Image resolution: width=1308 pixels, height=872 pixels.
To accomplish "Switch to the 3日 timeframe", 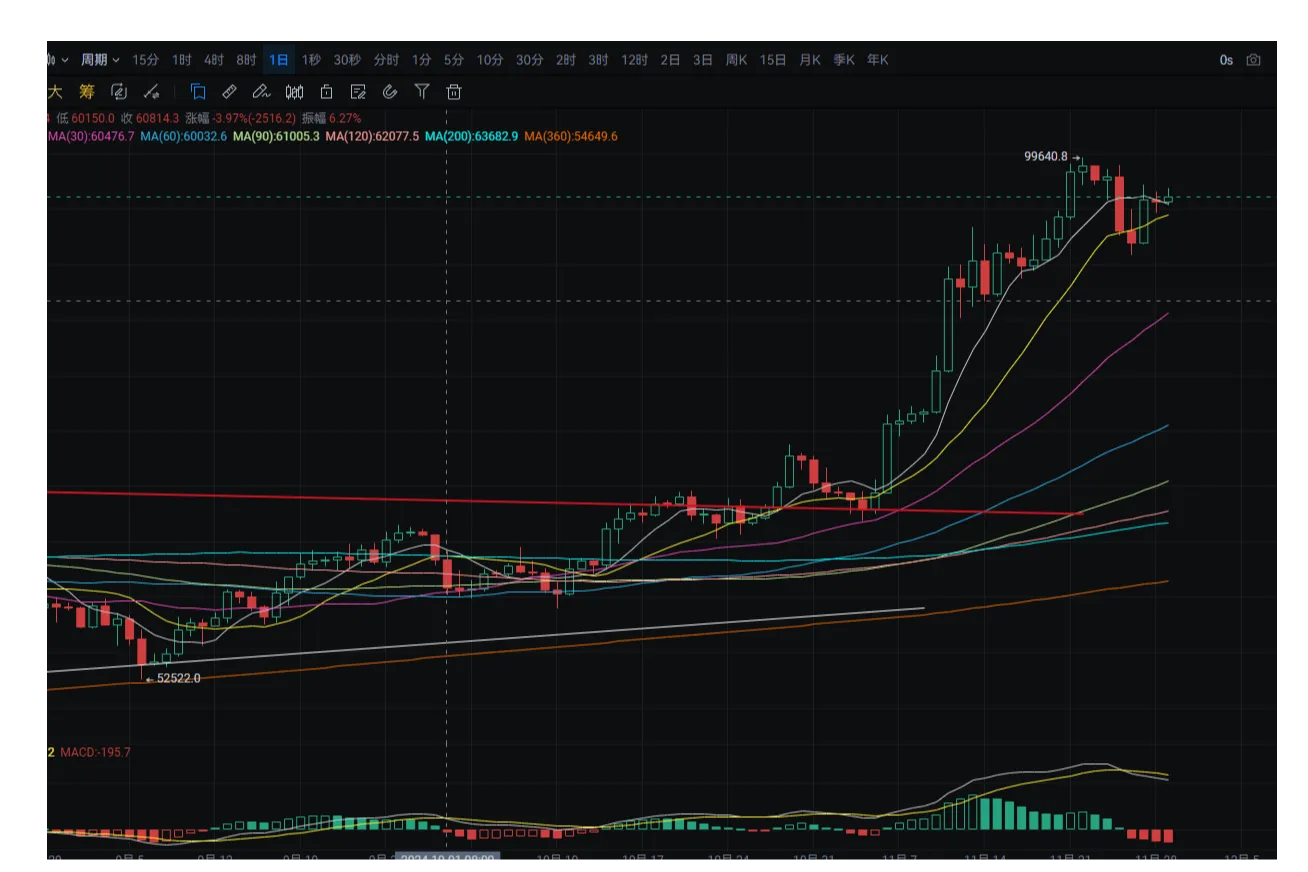I will pos(703,60).
